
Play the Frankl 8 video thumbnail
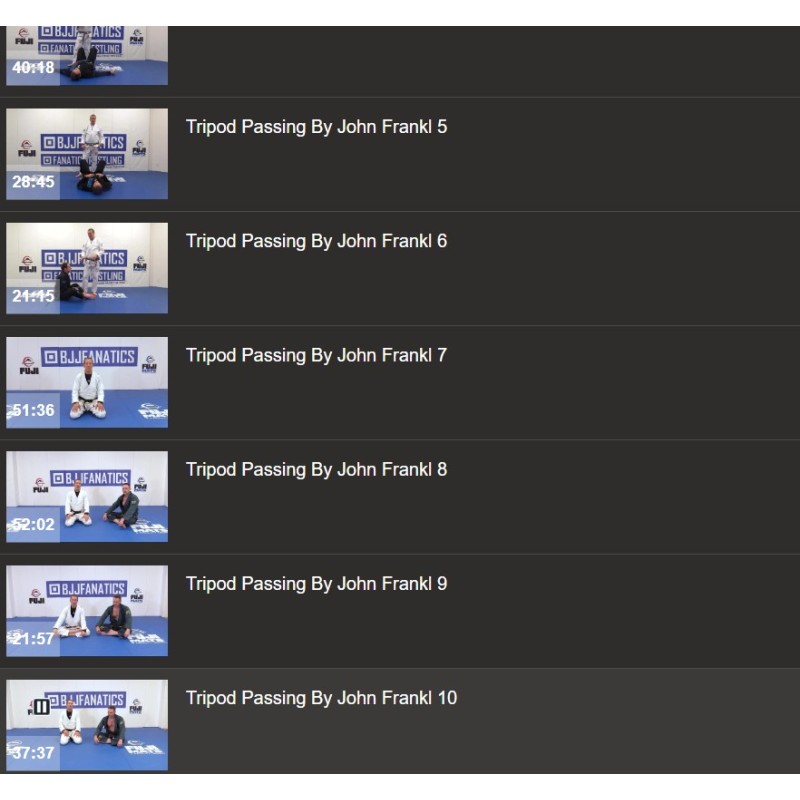coord(87,496)
